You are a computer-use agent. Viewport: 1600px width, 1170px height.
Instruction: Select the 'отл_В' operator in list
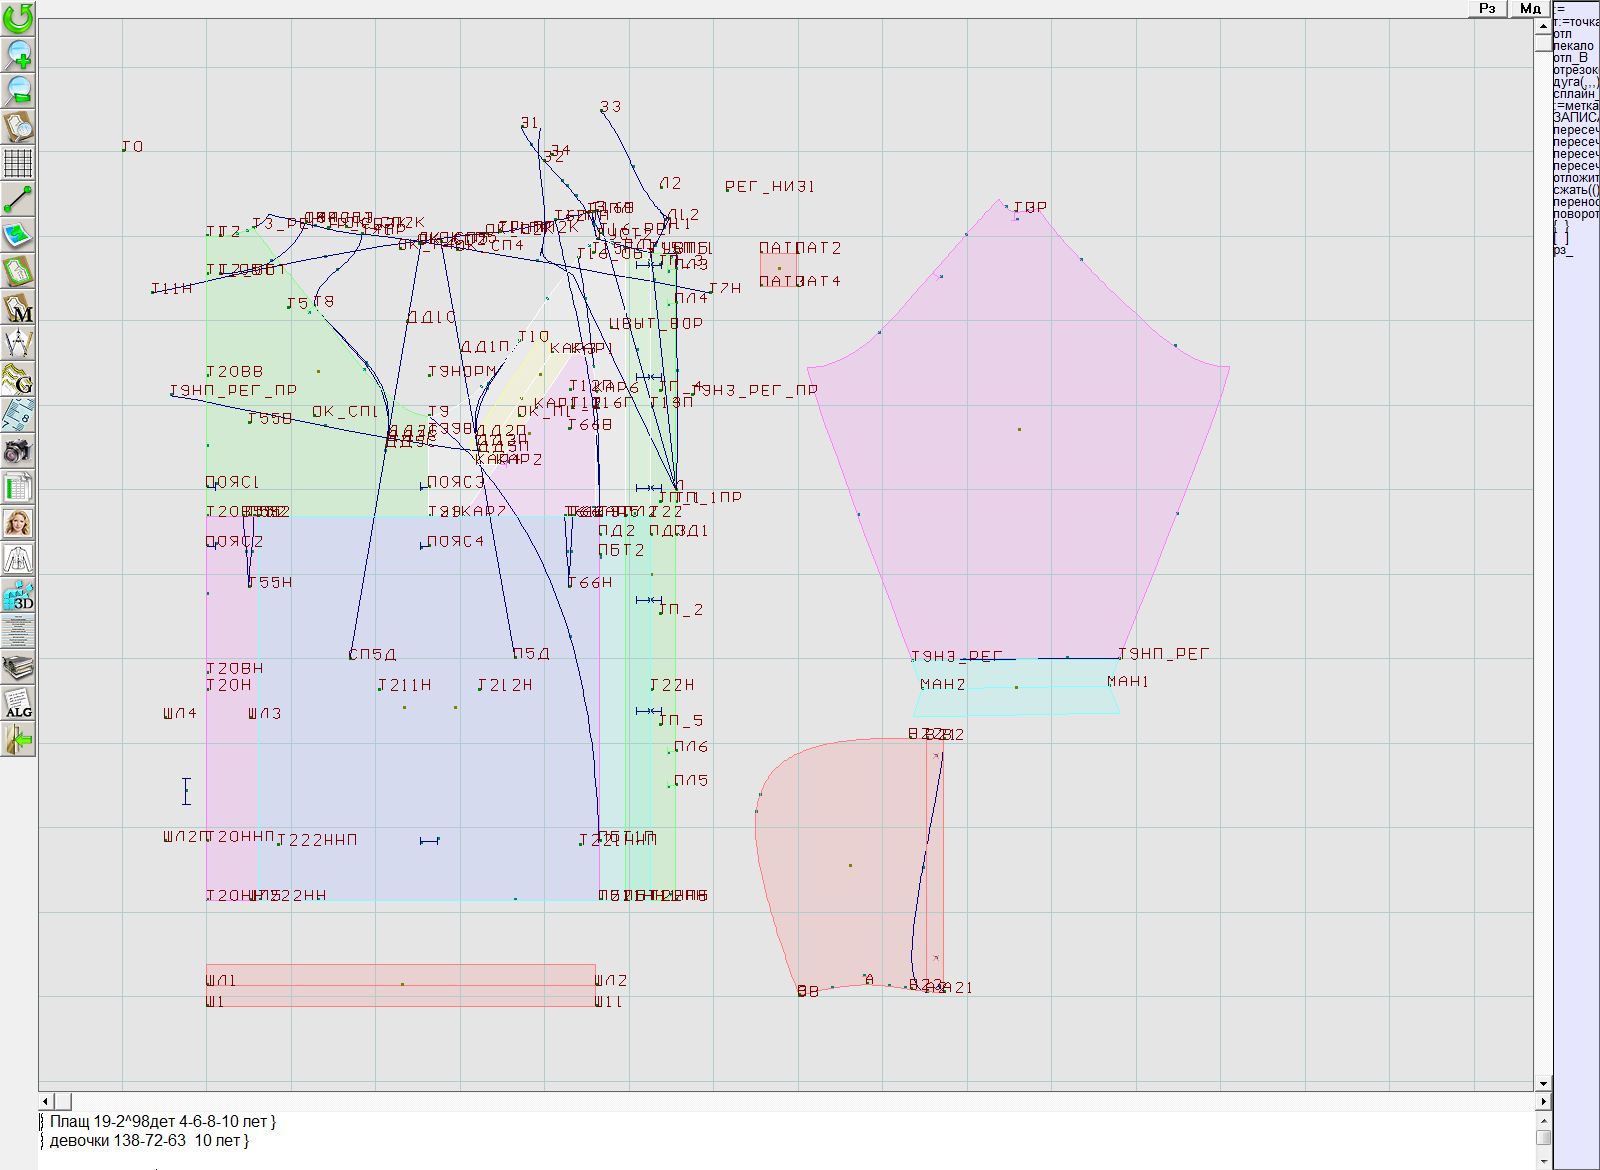(1571, 58)
